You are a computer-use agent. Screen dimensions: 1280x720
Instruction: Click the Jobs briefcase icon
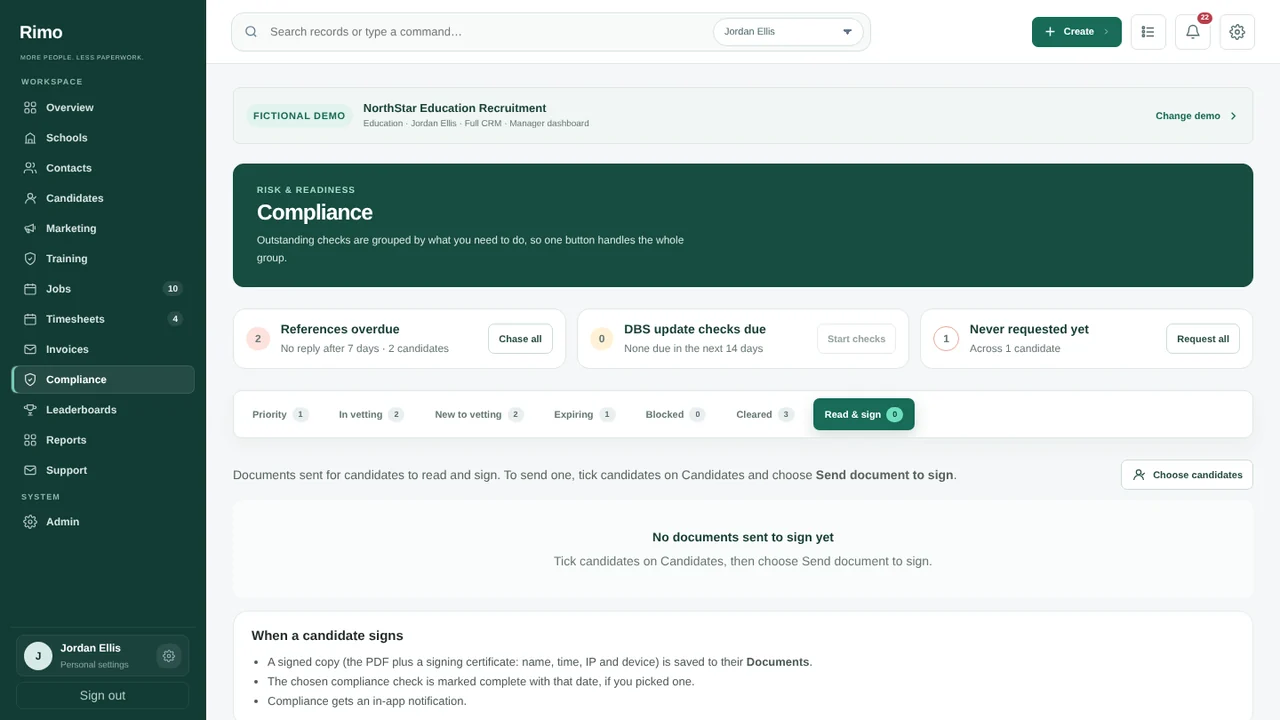tap(30, 289)
